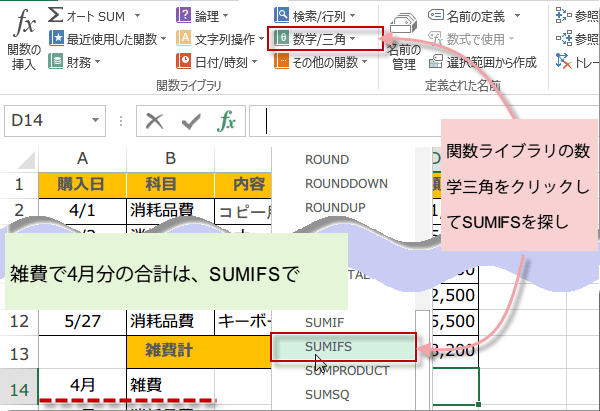Expand the 文字列操作 dropdown arrow
This screenshot has width=600, height=411.
[261, 39]
